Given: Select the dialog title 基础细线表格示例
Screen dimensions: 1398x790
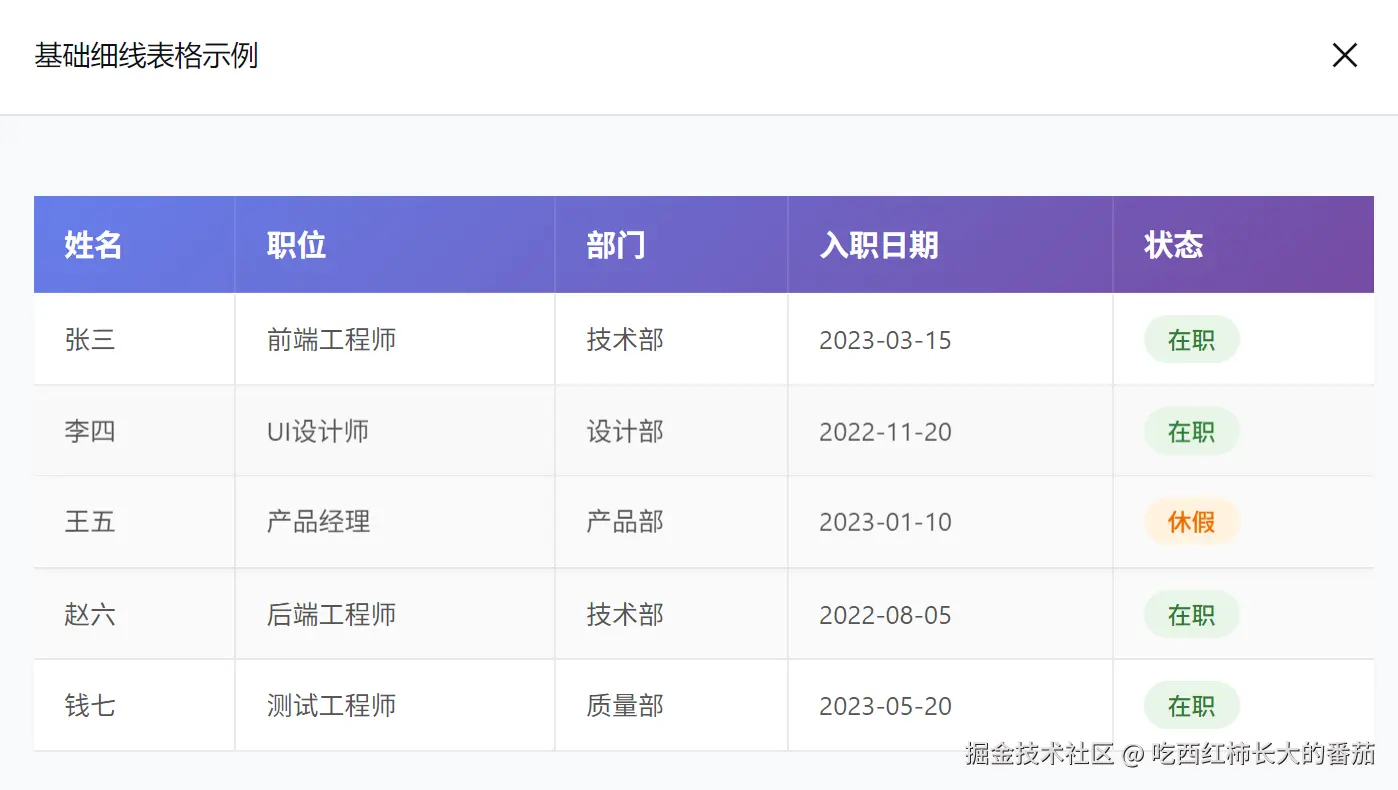Looking at the screenshot, I should click(x=146, y=56).
